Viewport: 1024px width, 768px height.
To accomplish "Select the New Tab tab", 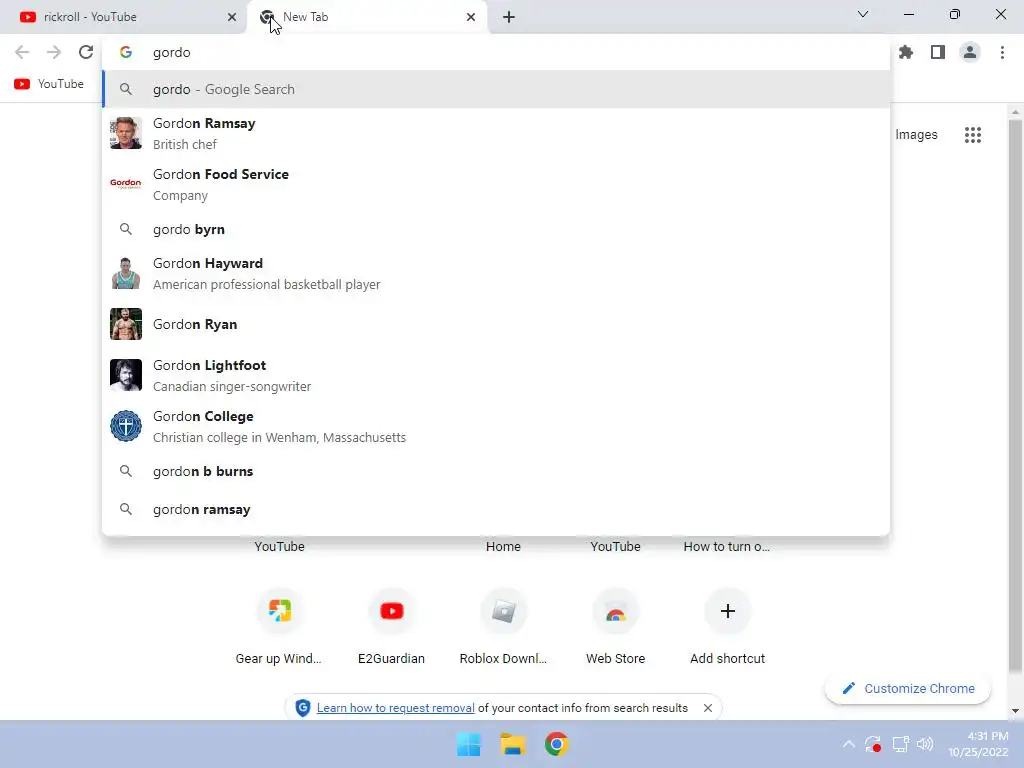I will 366,17.
